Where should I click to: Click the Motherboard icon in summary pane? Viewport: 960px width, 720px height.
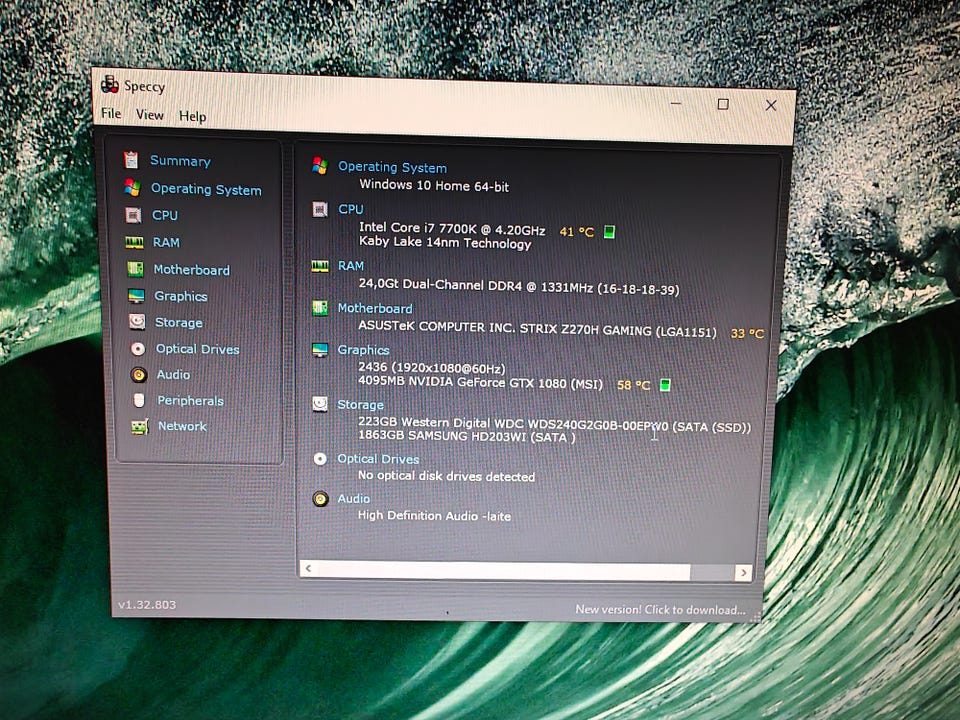click(320, 307)
